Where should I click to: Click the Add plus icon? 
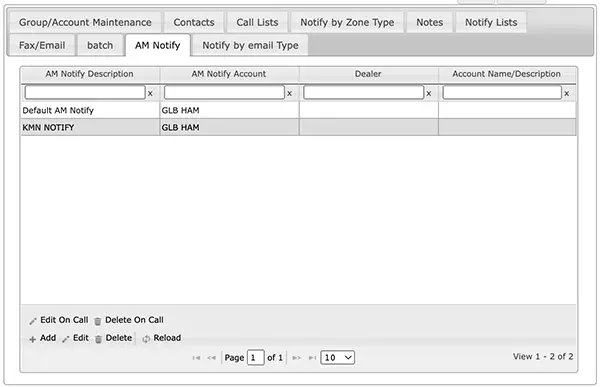coord(33,339)
